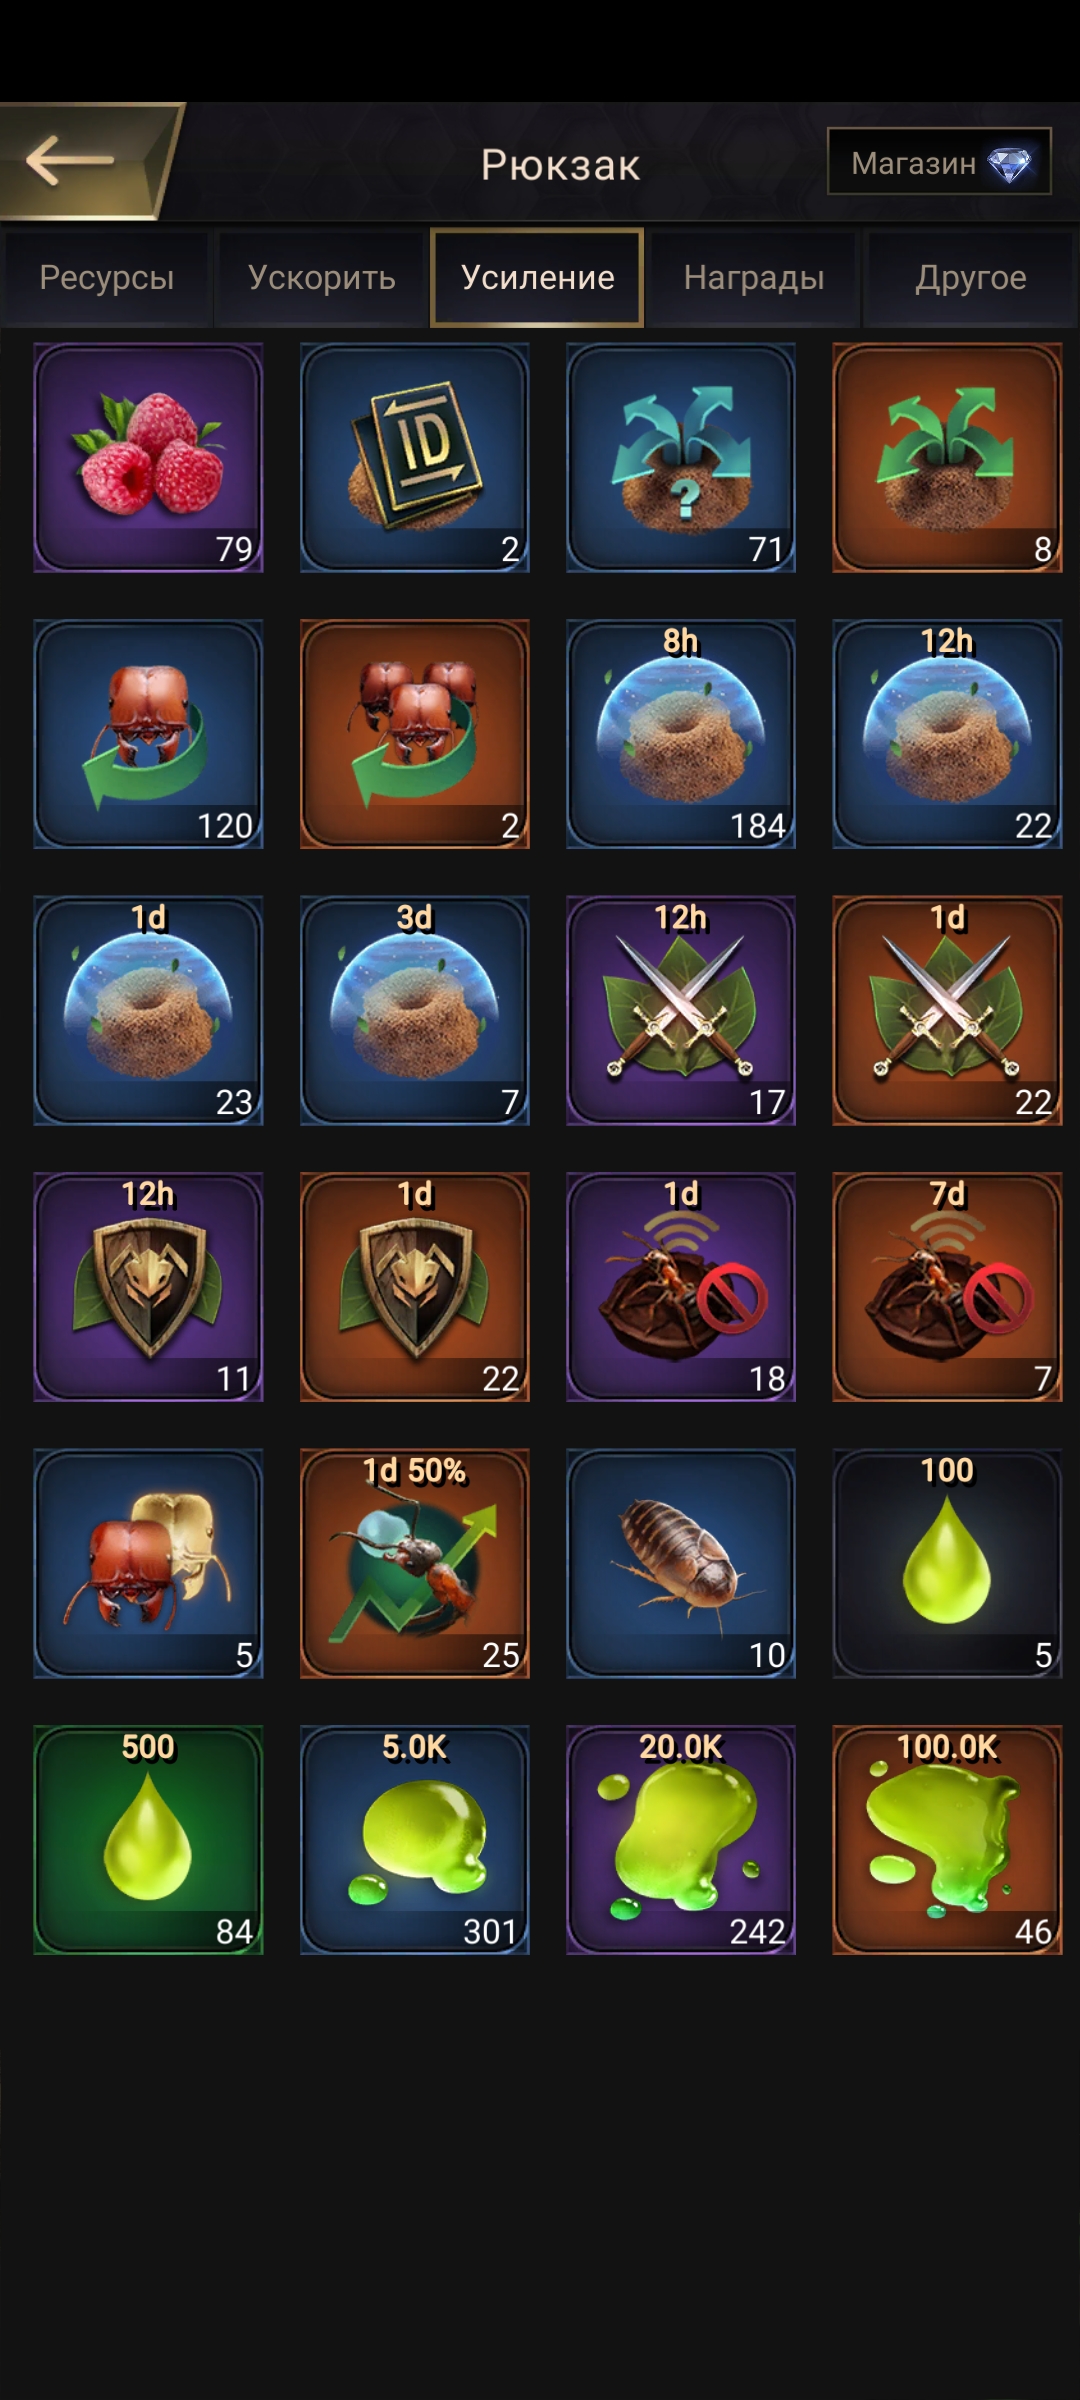Switch to the Ускорить tab
1080x2400 pixels.
pyautogui.click(x=322, y=278)
